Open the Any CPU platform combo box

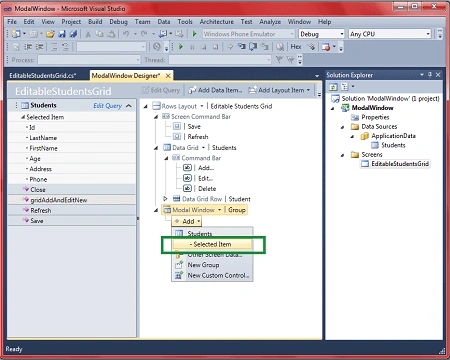390,34
